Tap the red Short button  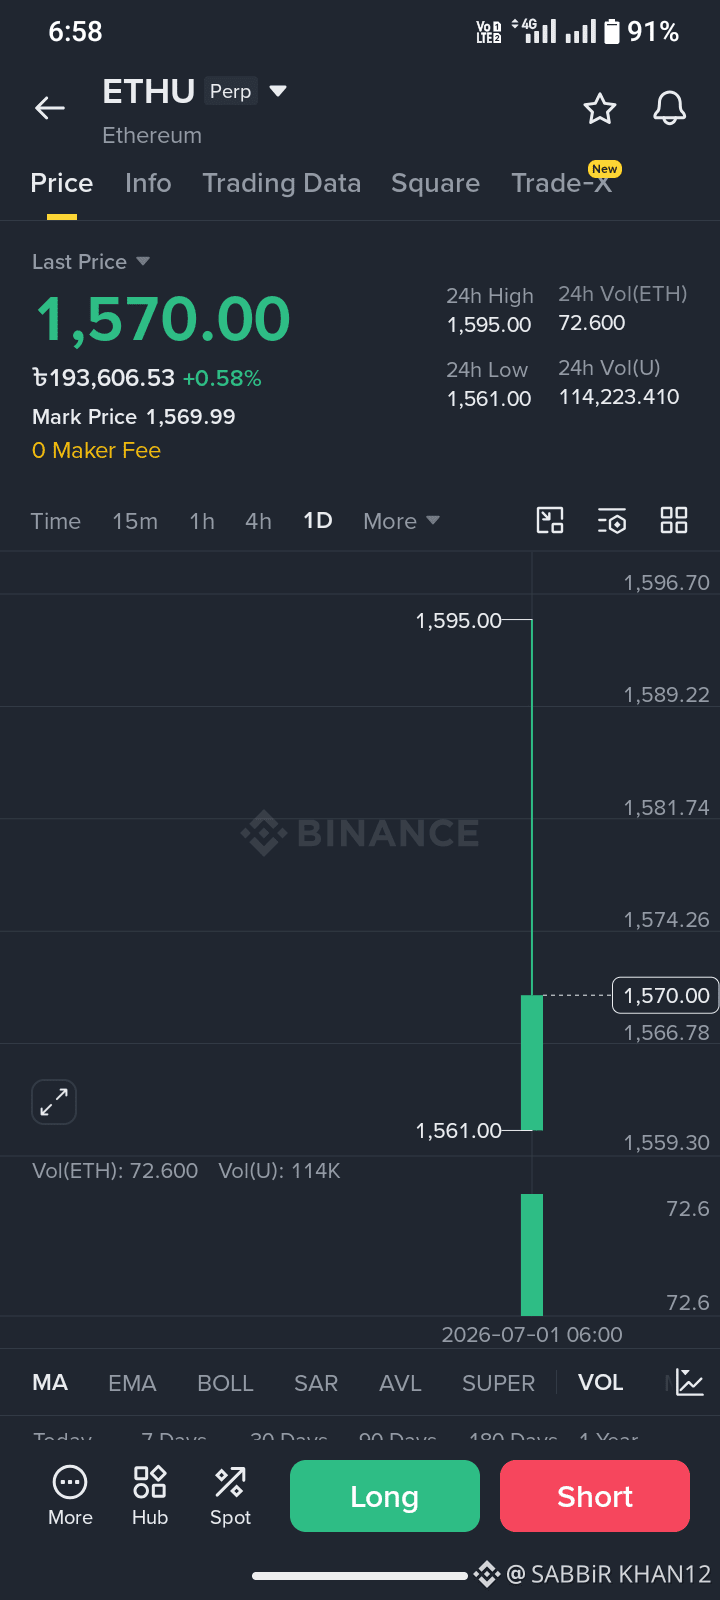[x=595, y=1496]
